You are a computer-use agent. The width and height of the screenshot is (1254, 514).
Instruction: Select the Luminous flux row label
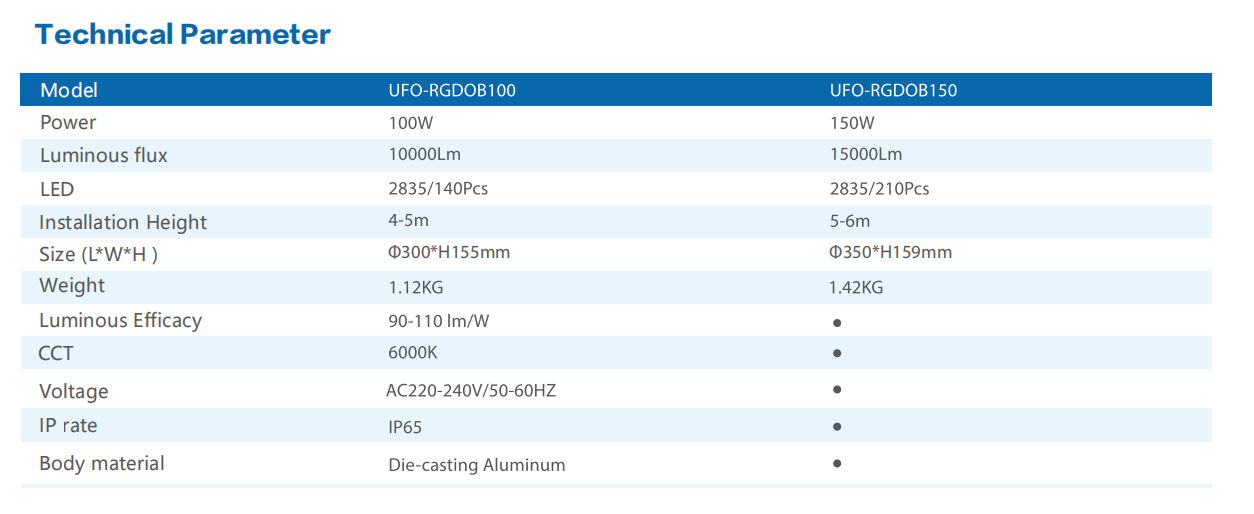coord(103,156)
